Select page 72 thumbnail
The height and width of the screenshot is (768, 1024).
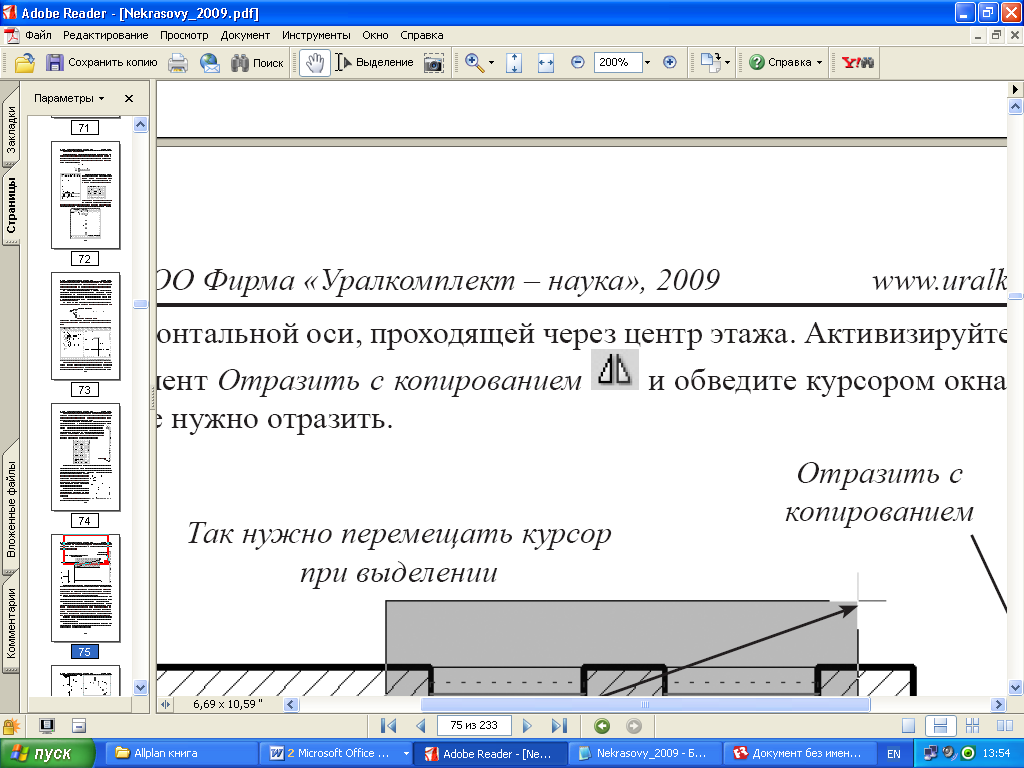[86, 195]
